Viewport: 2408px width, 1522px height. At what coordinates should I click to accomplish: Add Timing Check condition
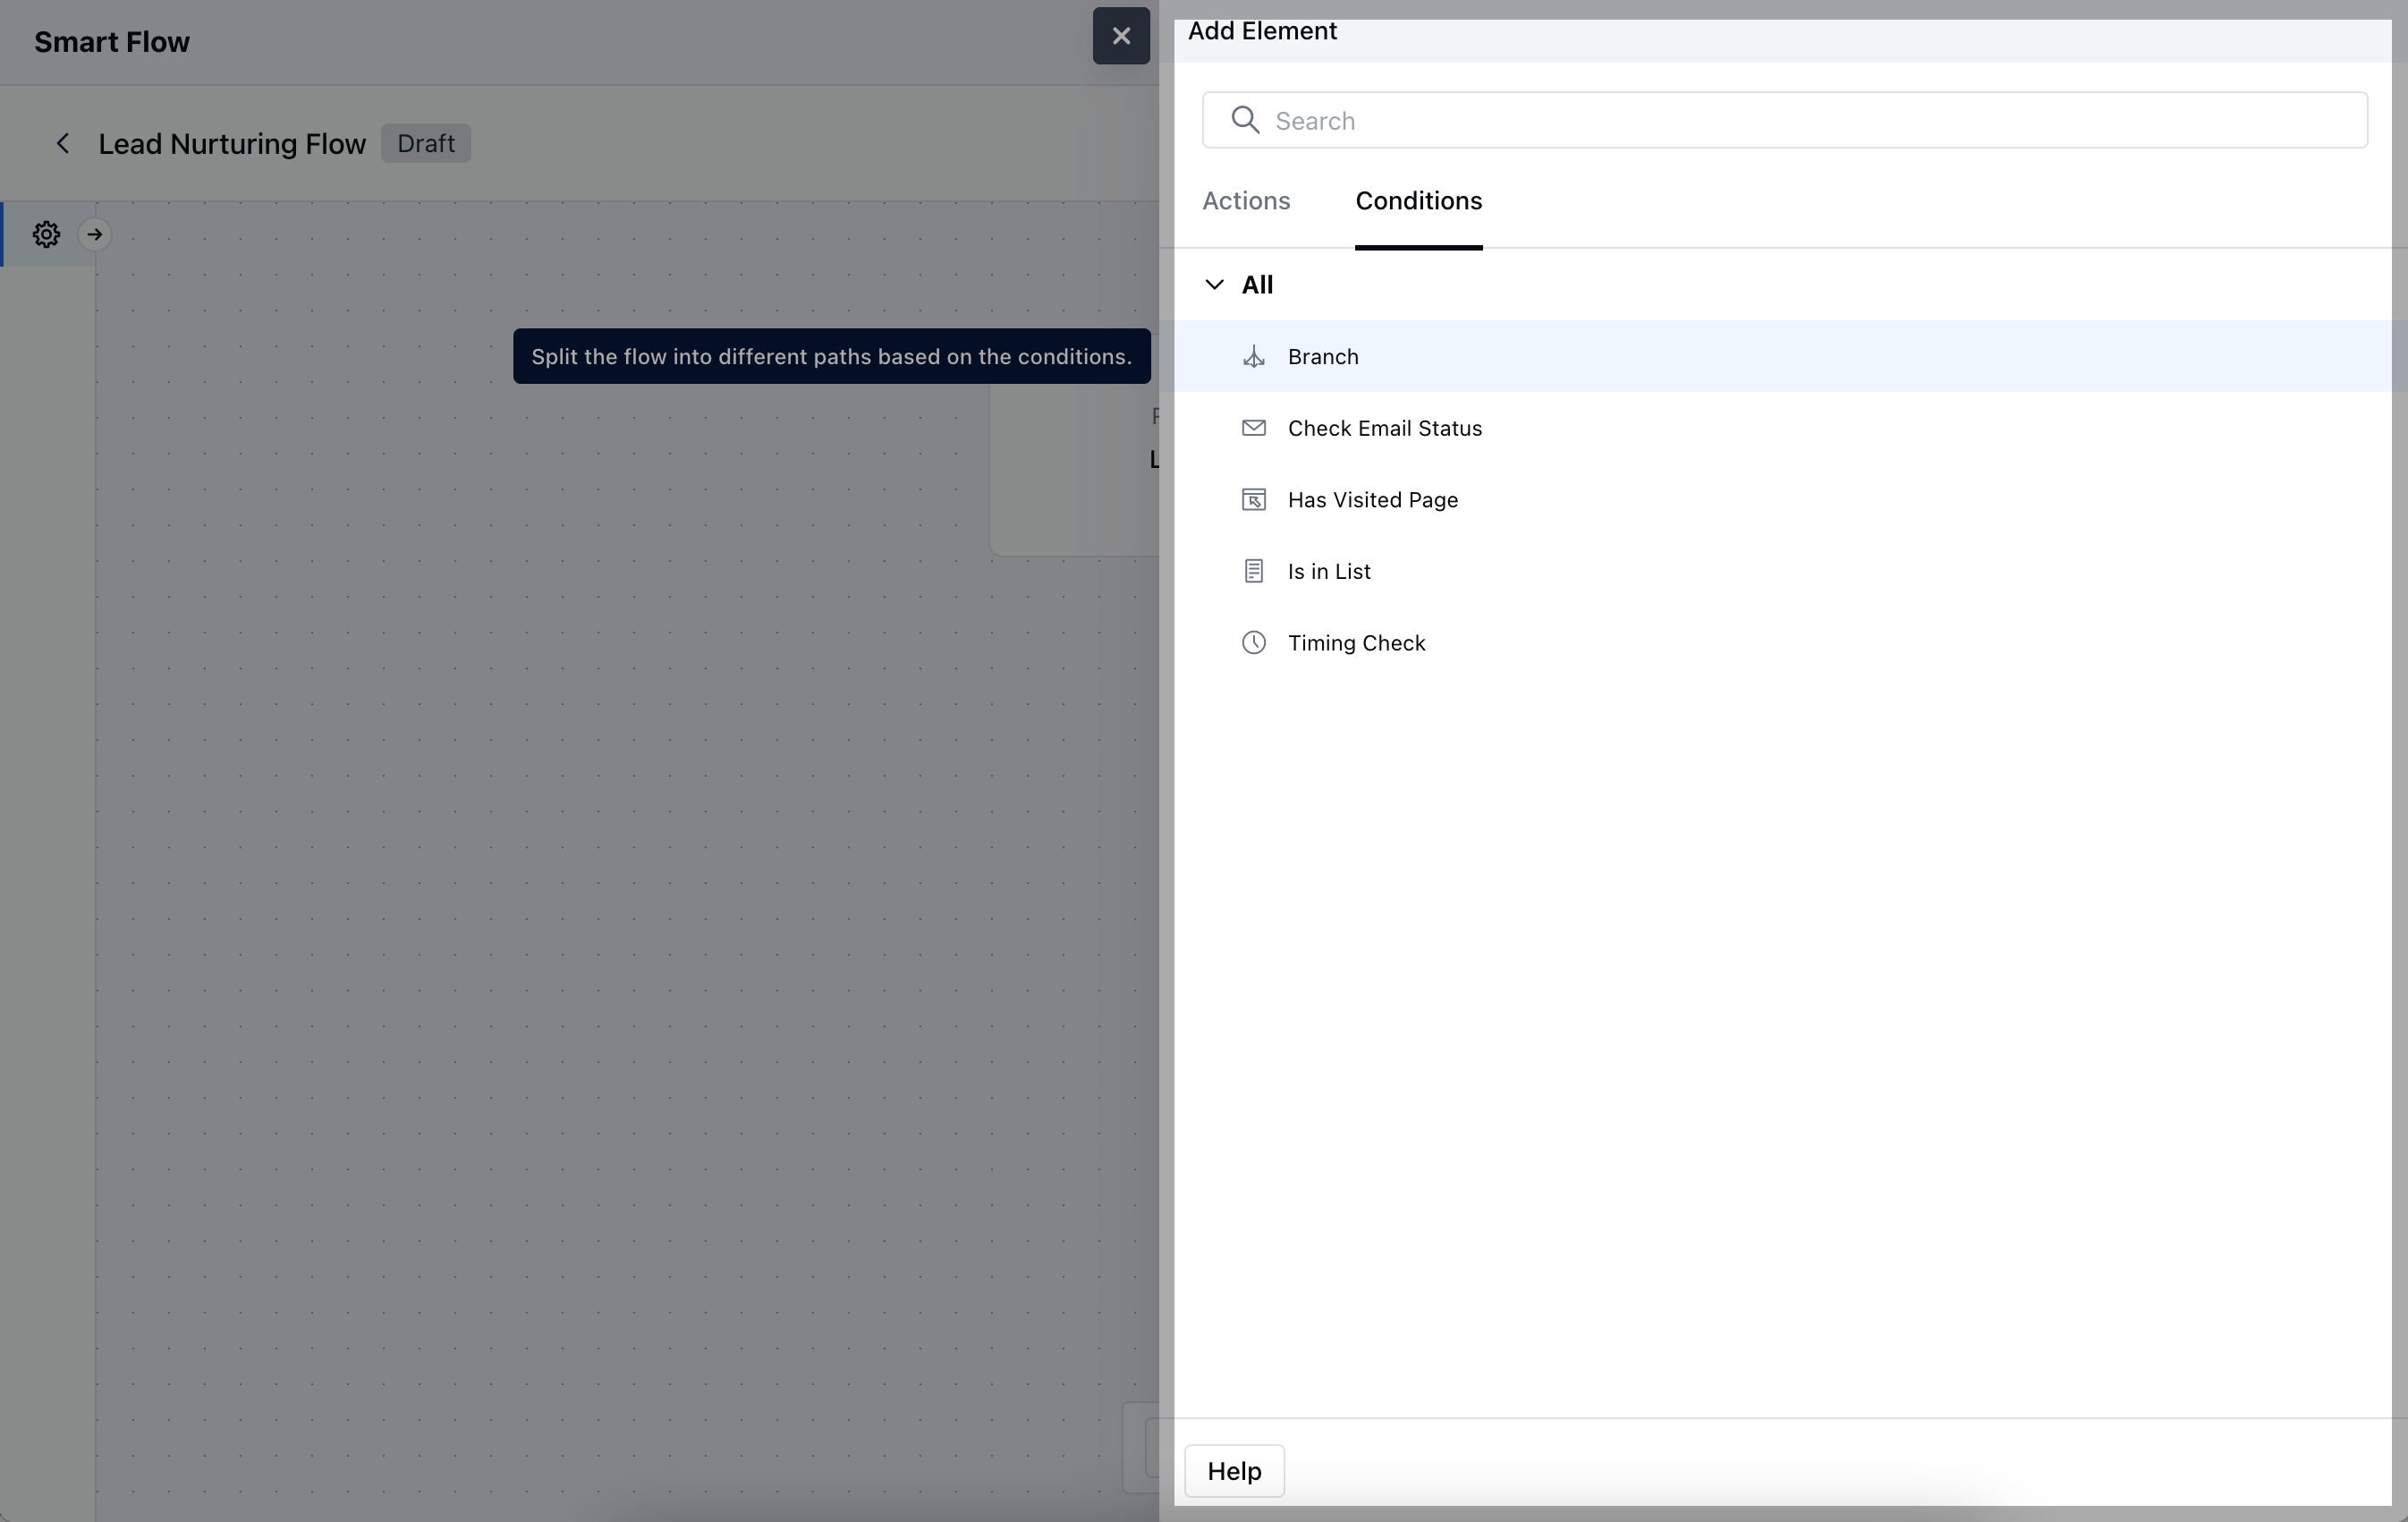pyautogui.click(x=1356, y=643)
